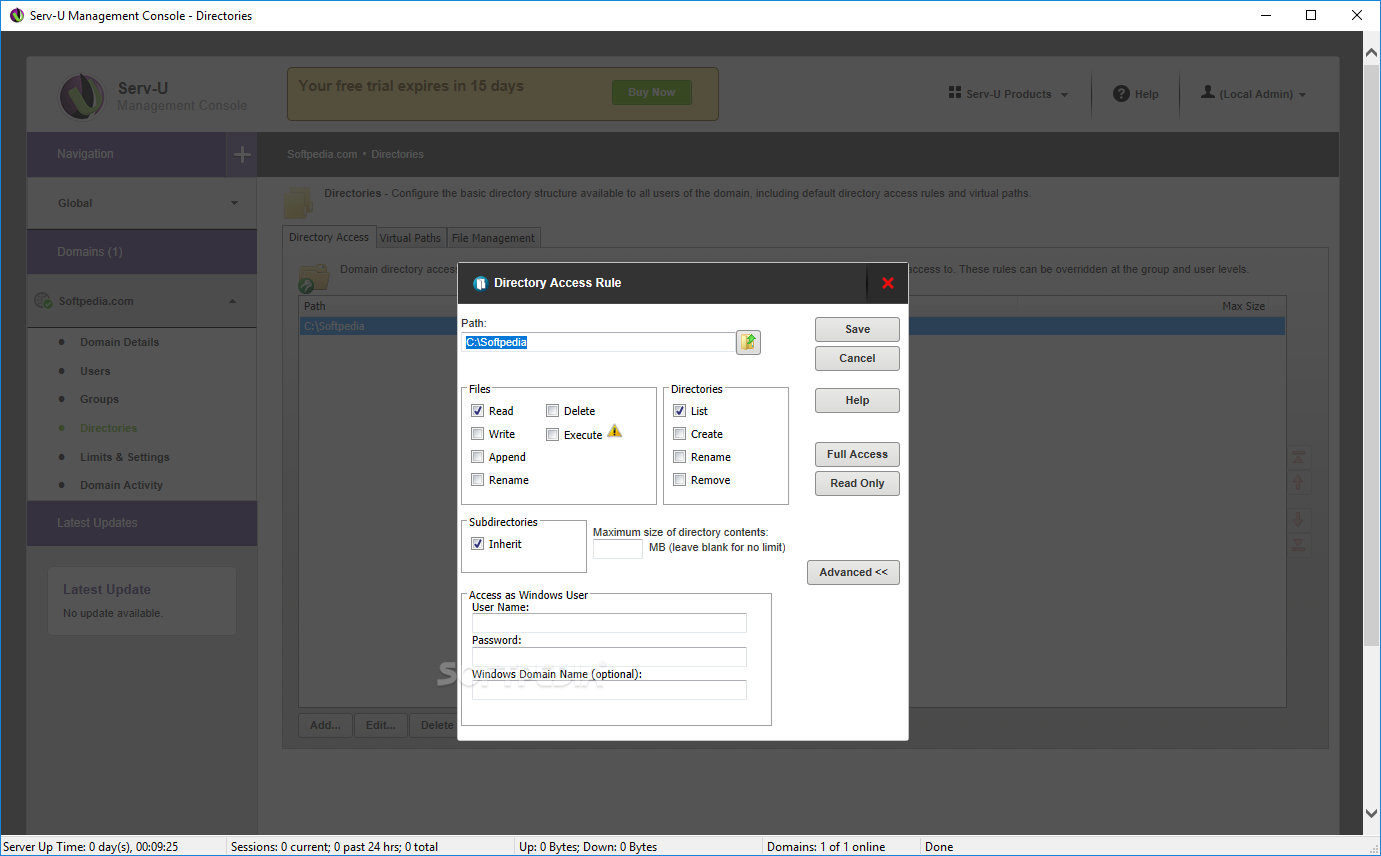
Task: Open the Serv-U Products dropdown
Action: click(1009, 94)
